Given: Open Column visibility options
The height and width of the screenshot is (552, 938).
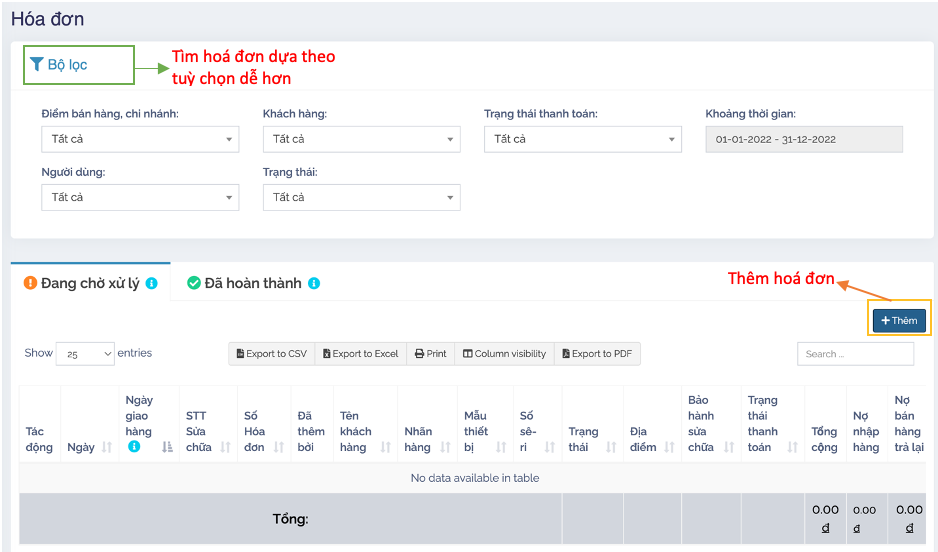Looking at the screenshot, I should click(x=504, y=354).
